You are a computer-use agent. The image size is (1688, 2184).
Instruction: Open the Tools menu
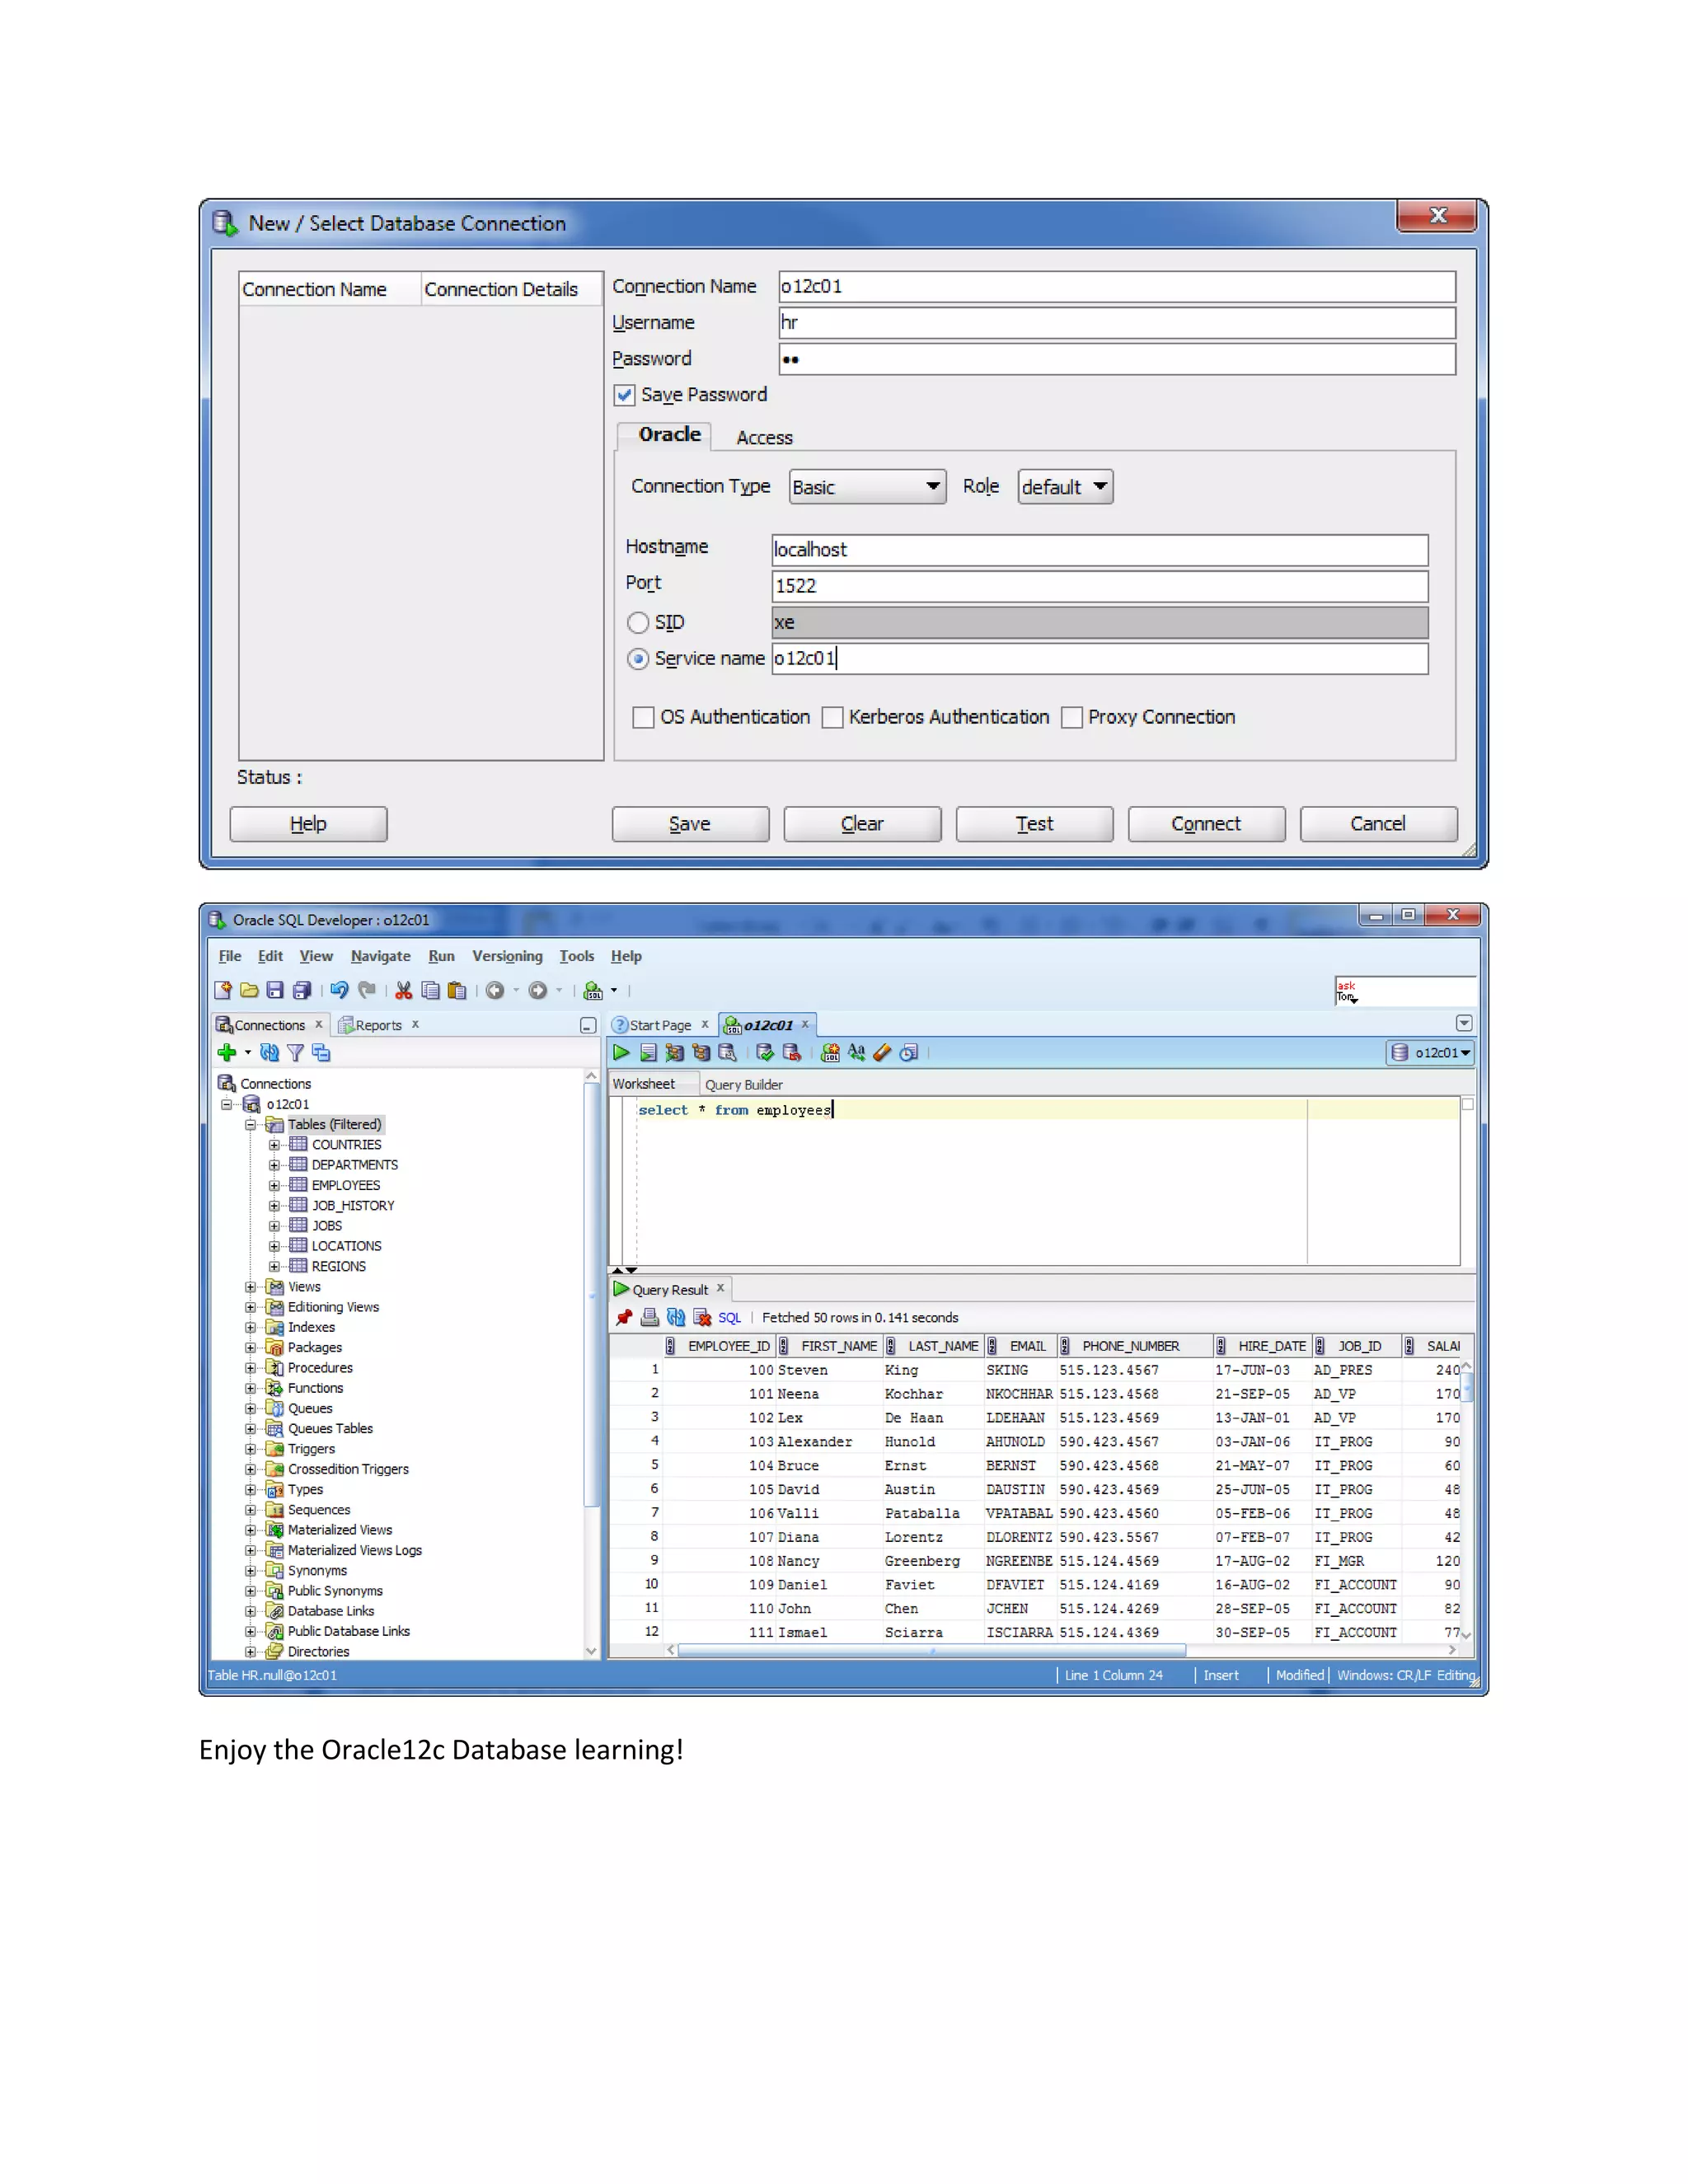pyautogui.click(x=577, y=956)
